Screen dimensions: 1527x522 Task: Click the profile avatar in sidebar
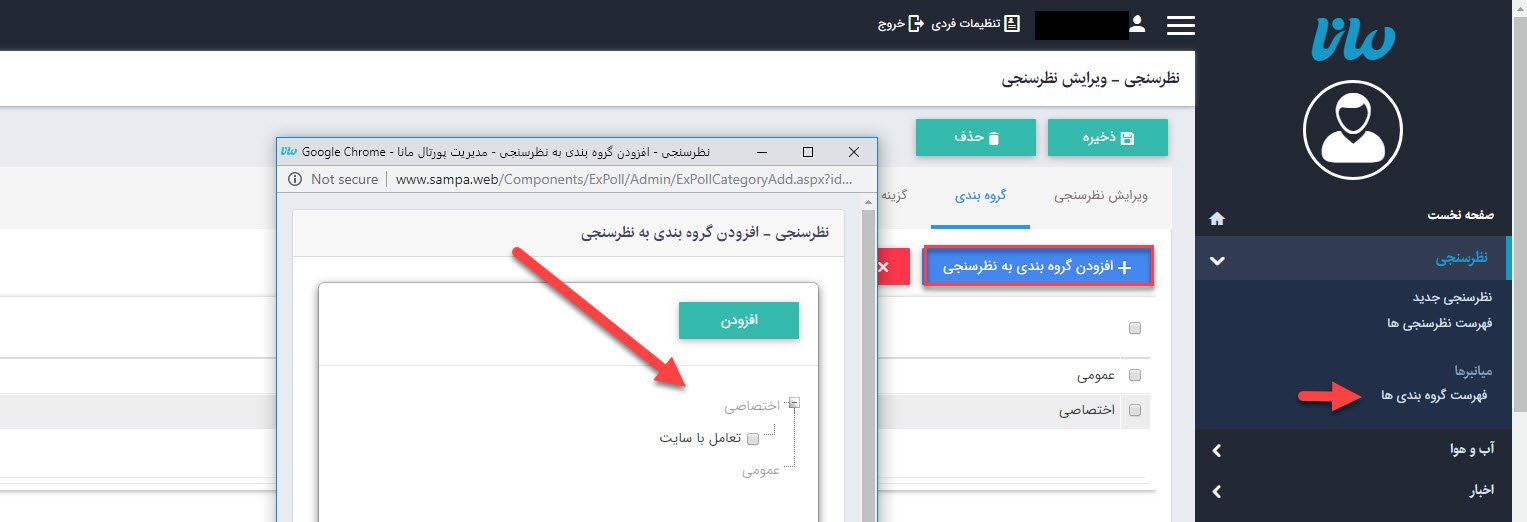[1352, 129]
